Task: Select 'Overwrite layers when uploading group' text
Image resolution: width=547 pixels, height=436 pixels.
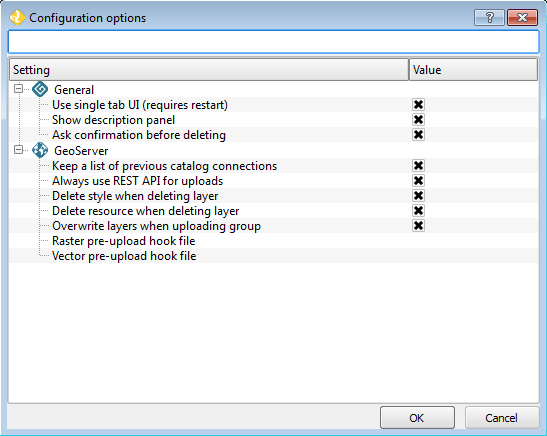Action: pos(156,226)
